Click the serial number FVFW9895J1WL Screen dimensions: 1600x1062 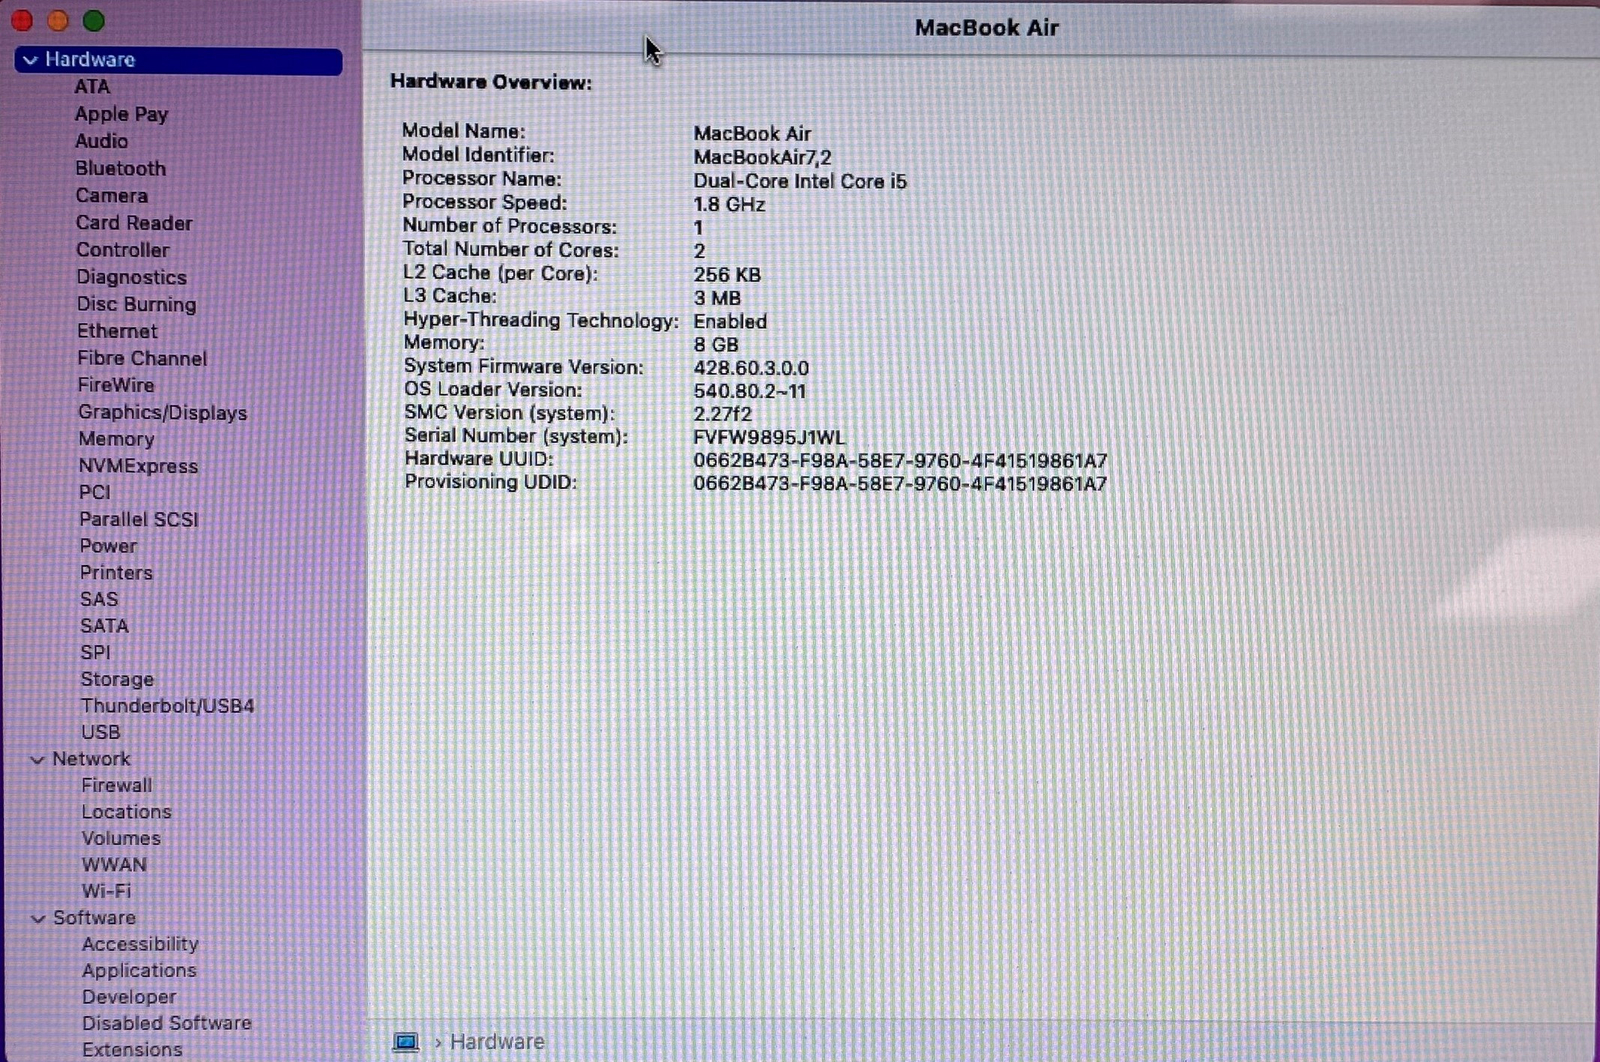[x=769, y=438]
